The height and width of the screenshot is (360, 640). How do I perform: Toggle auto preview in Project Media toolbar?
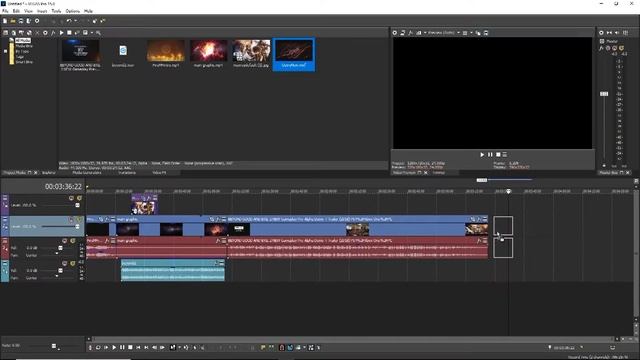point(77,33)
